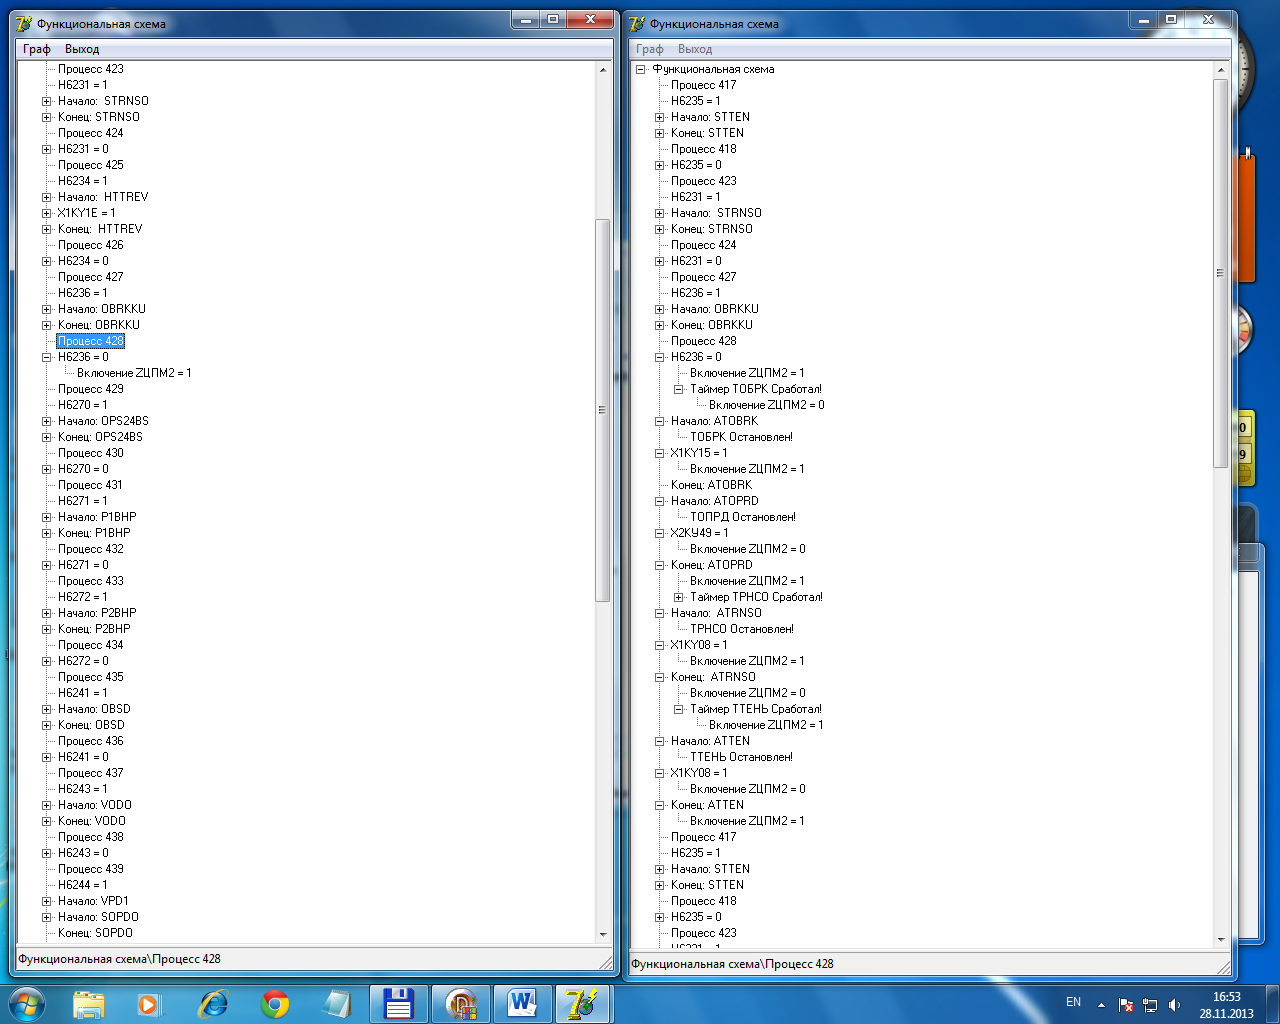
Task: Switch to Microsoft Word in the taskbar
Action: (522, 1004)
